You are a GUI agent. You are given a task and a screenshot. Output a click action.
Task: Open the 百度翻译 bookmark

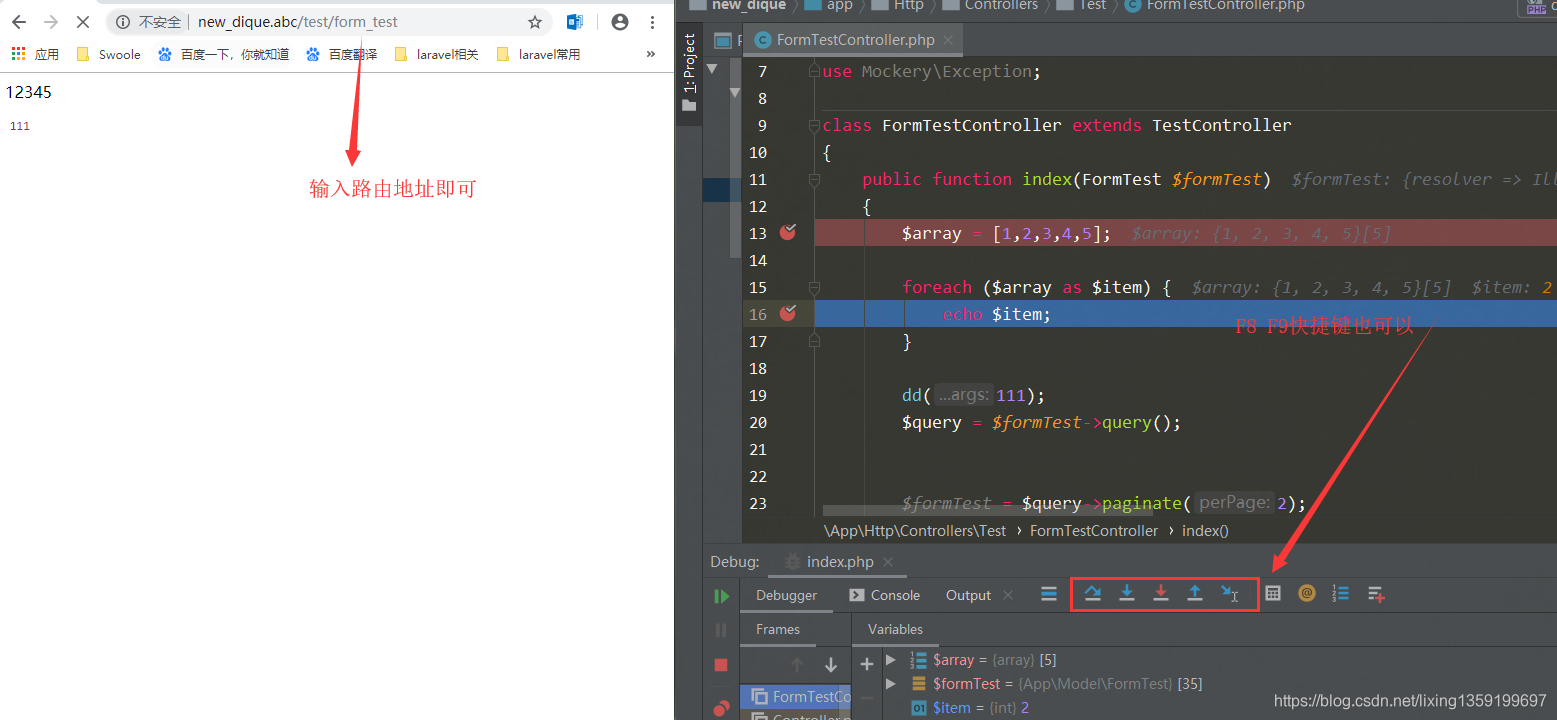click(342, 54)
